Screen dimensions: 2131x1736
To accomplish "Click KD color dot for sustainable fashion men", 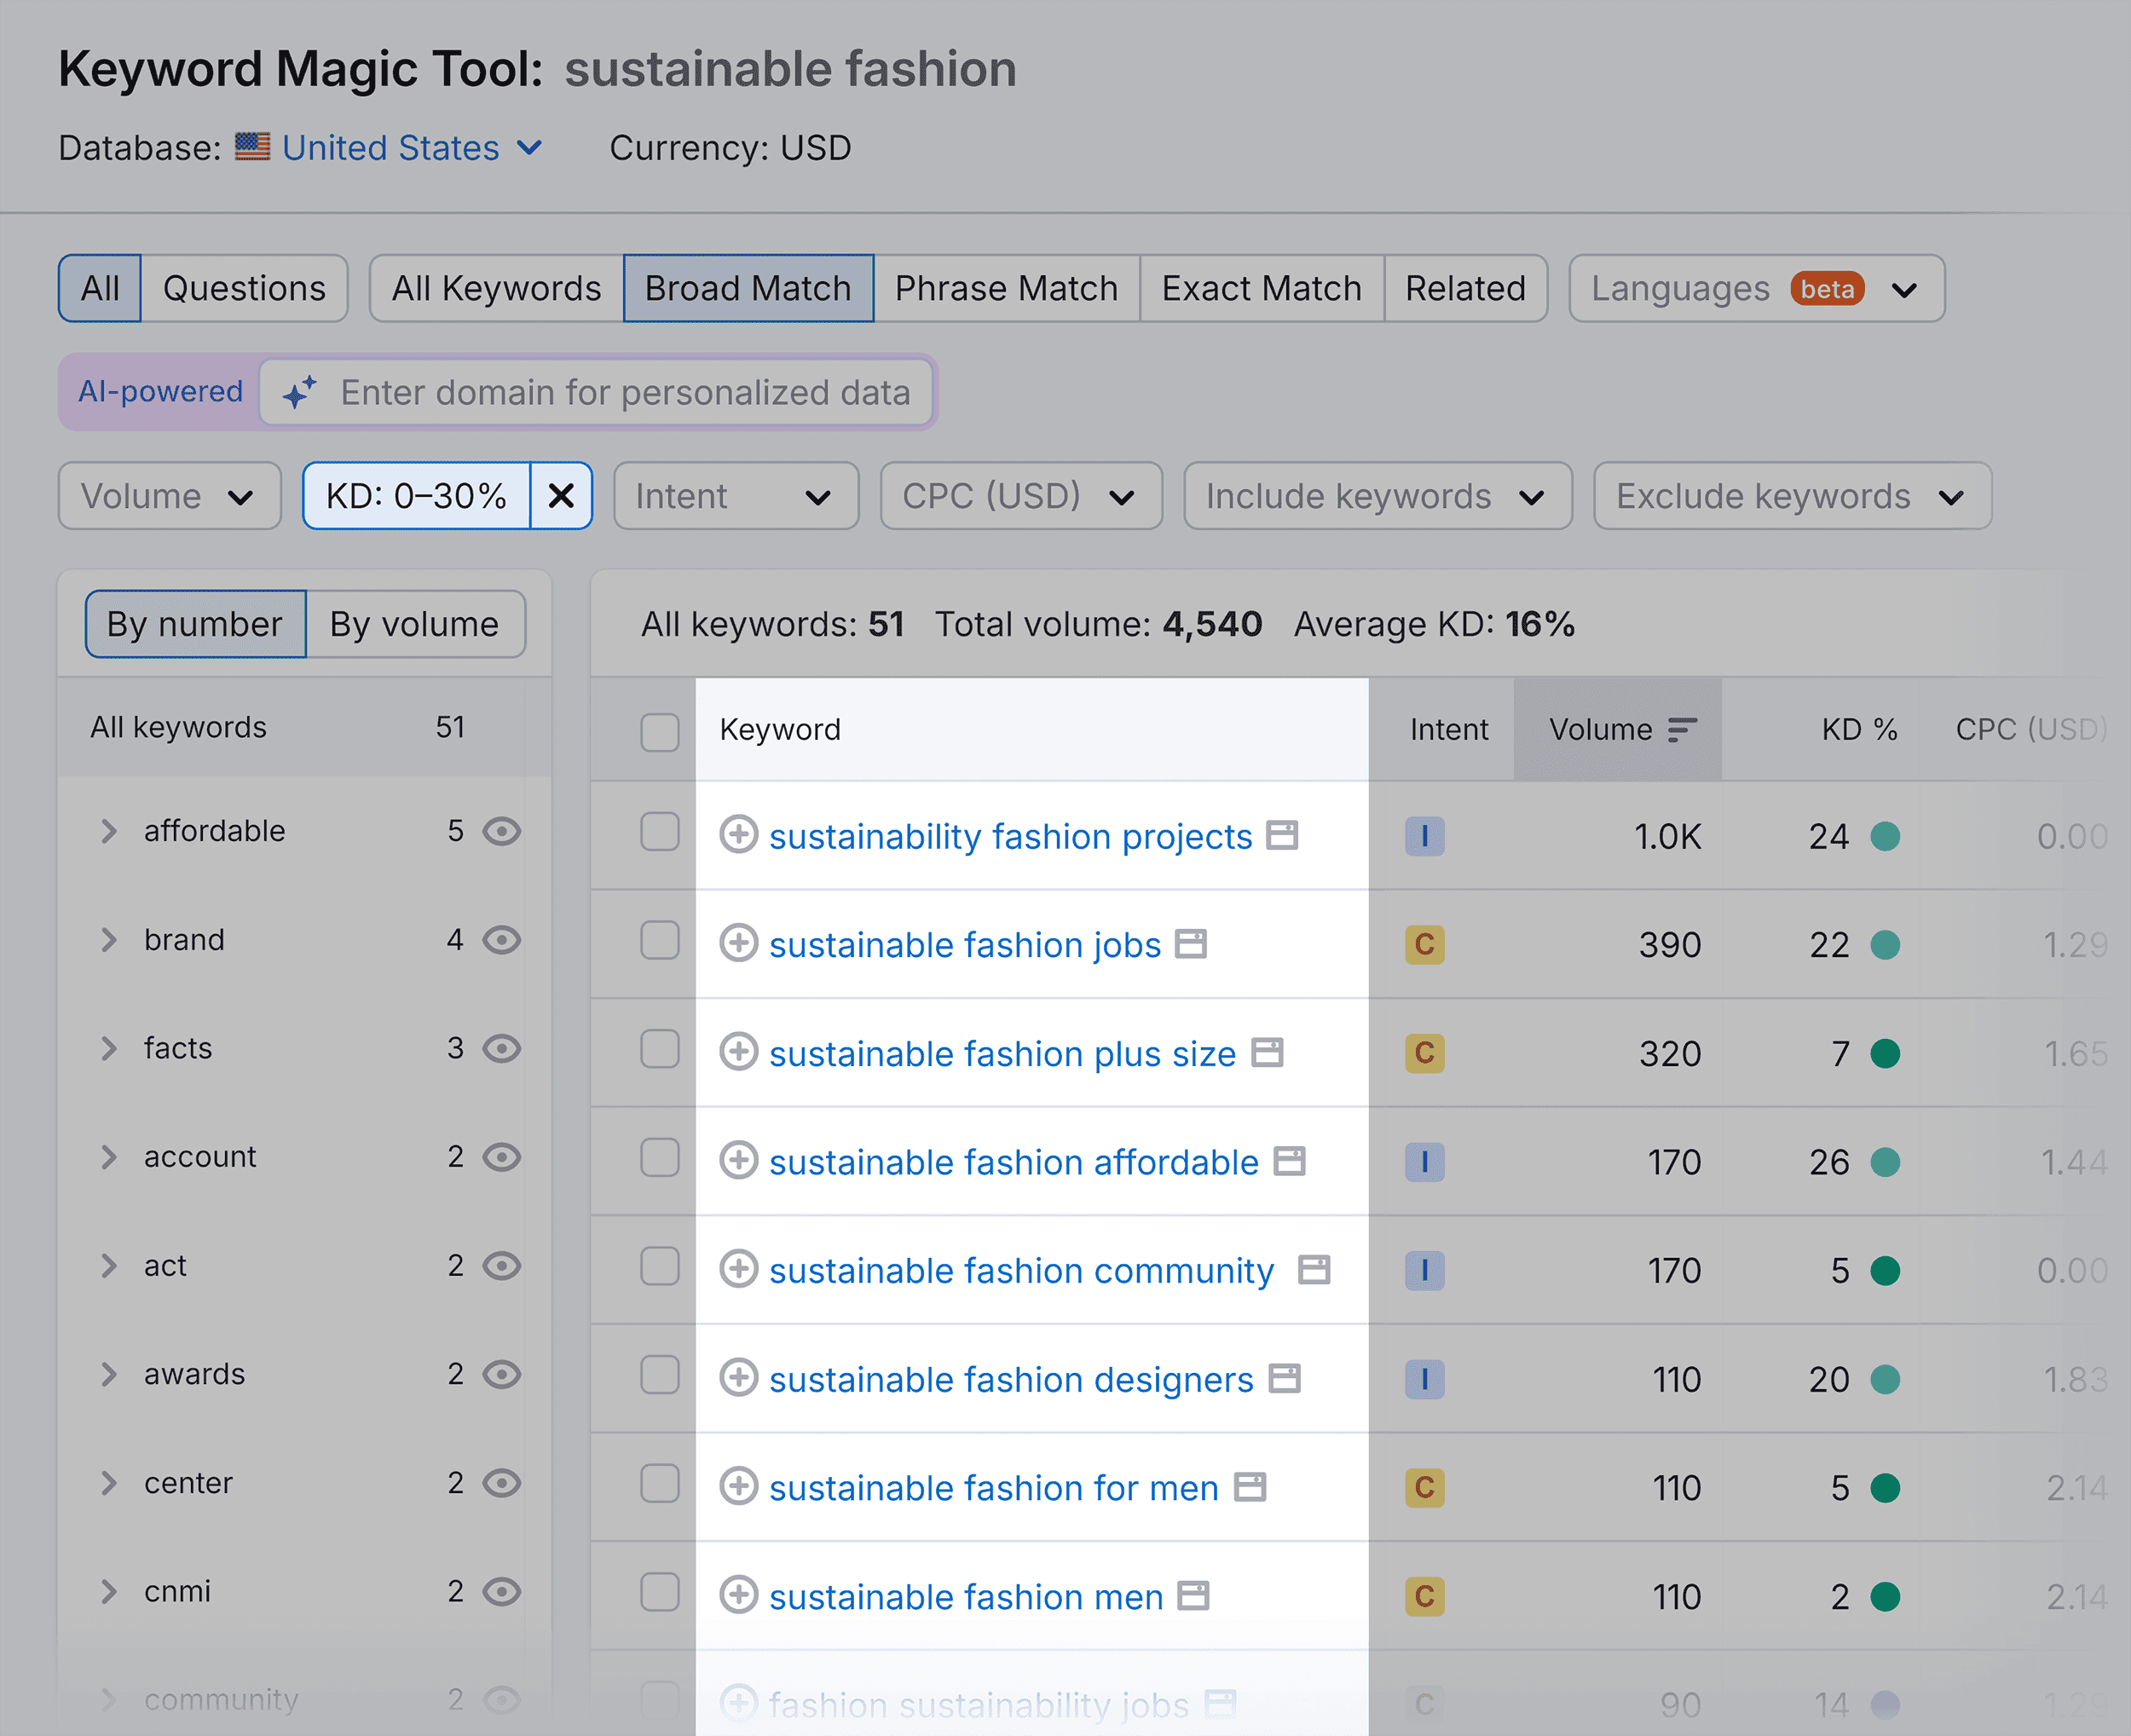I will tap(1885, 1597).
